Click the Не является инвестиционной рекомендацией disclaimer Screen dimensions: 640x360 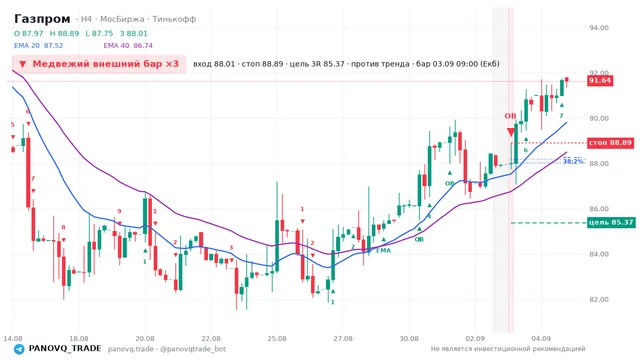[x=508, y=349]
